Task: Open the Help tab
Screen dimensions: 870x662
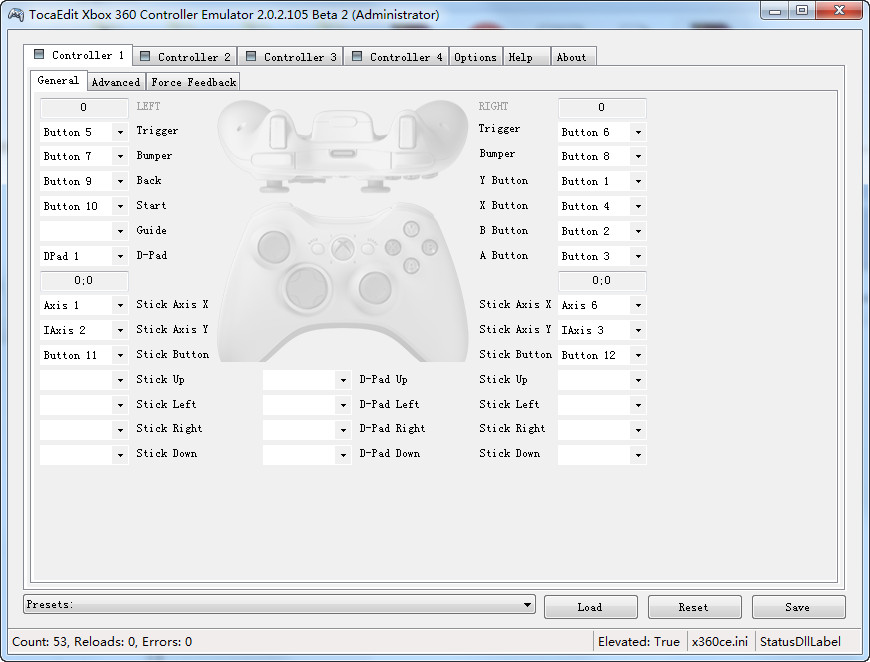Action: click(x=527, y=57)
